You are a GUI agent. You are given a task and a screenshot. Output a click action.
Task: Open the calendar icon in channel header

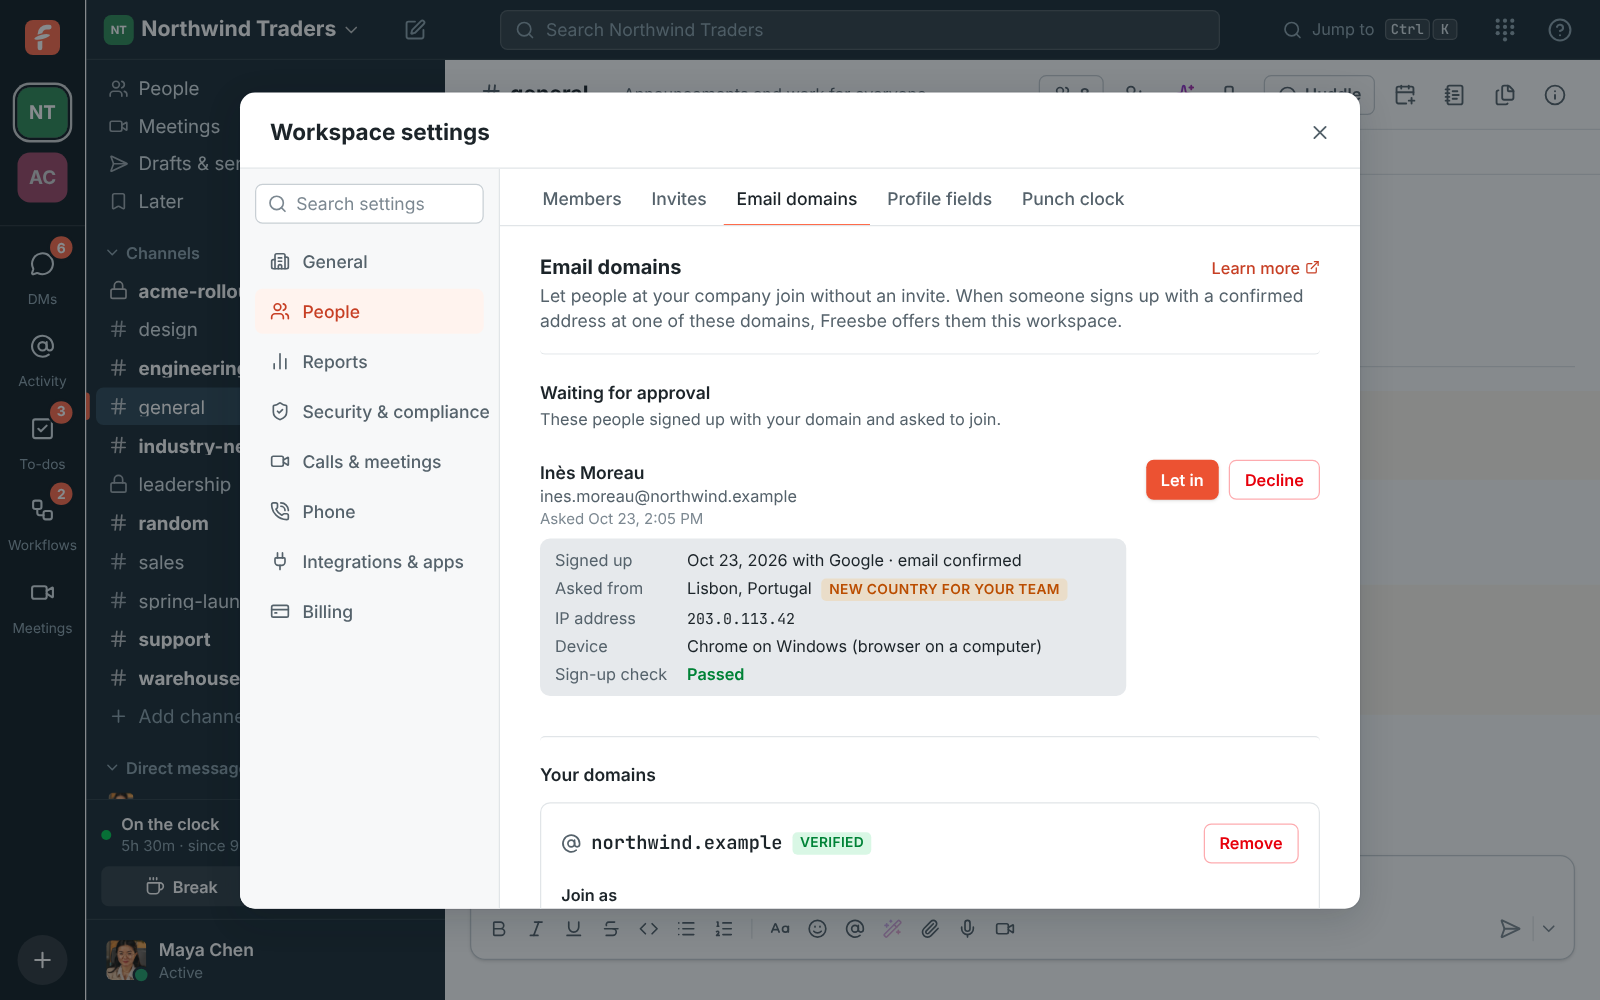tap(1405, 95)
